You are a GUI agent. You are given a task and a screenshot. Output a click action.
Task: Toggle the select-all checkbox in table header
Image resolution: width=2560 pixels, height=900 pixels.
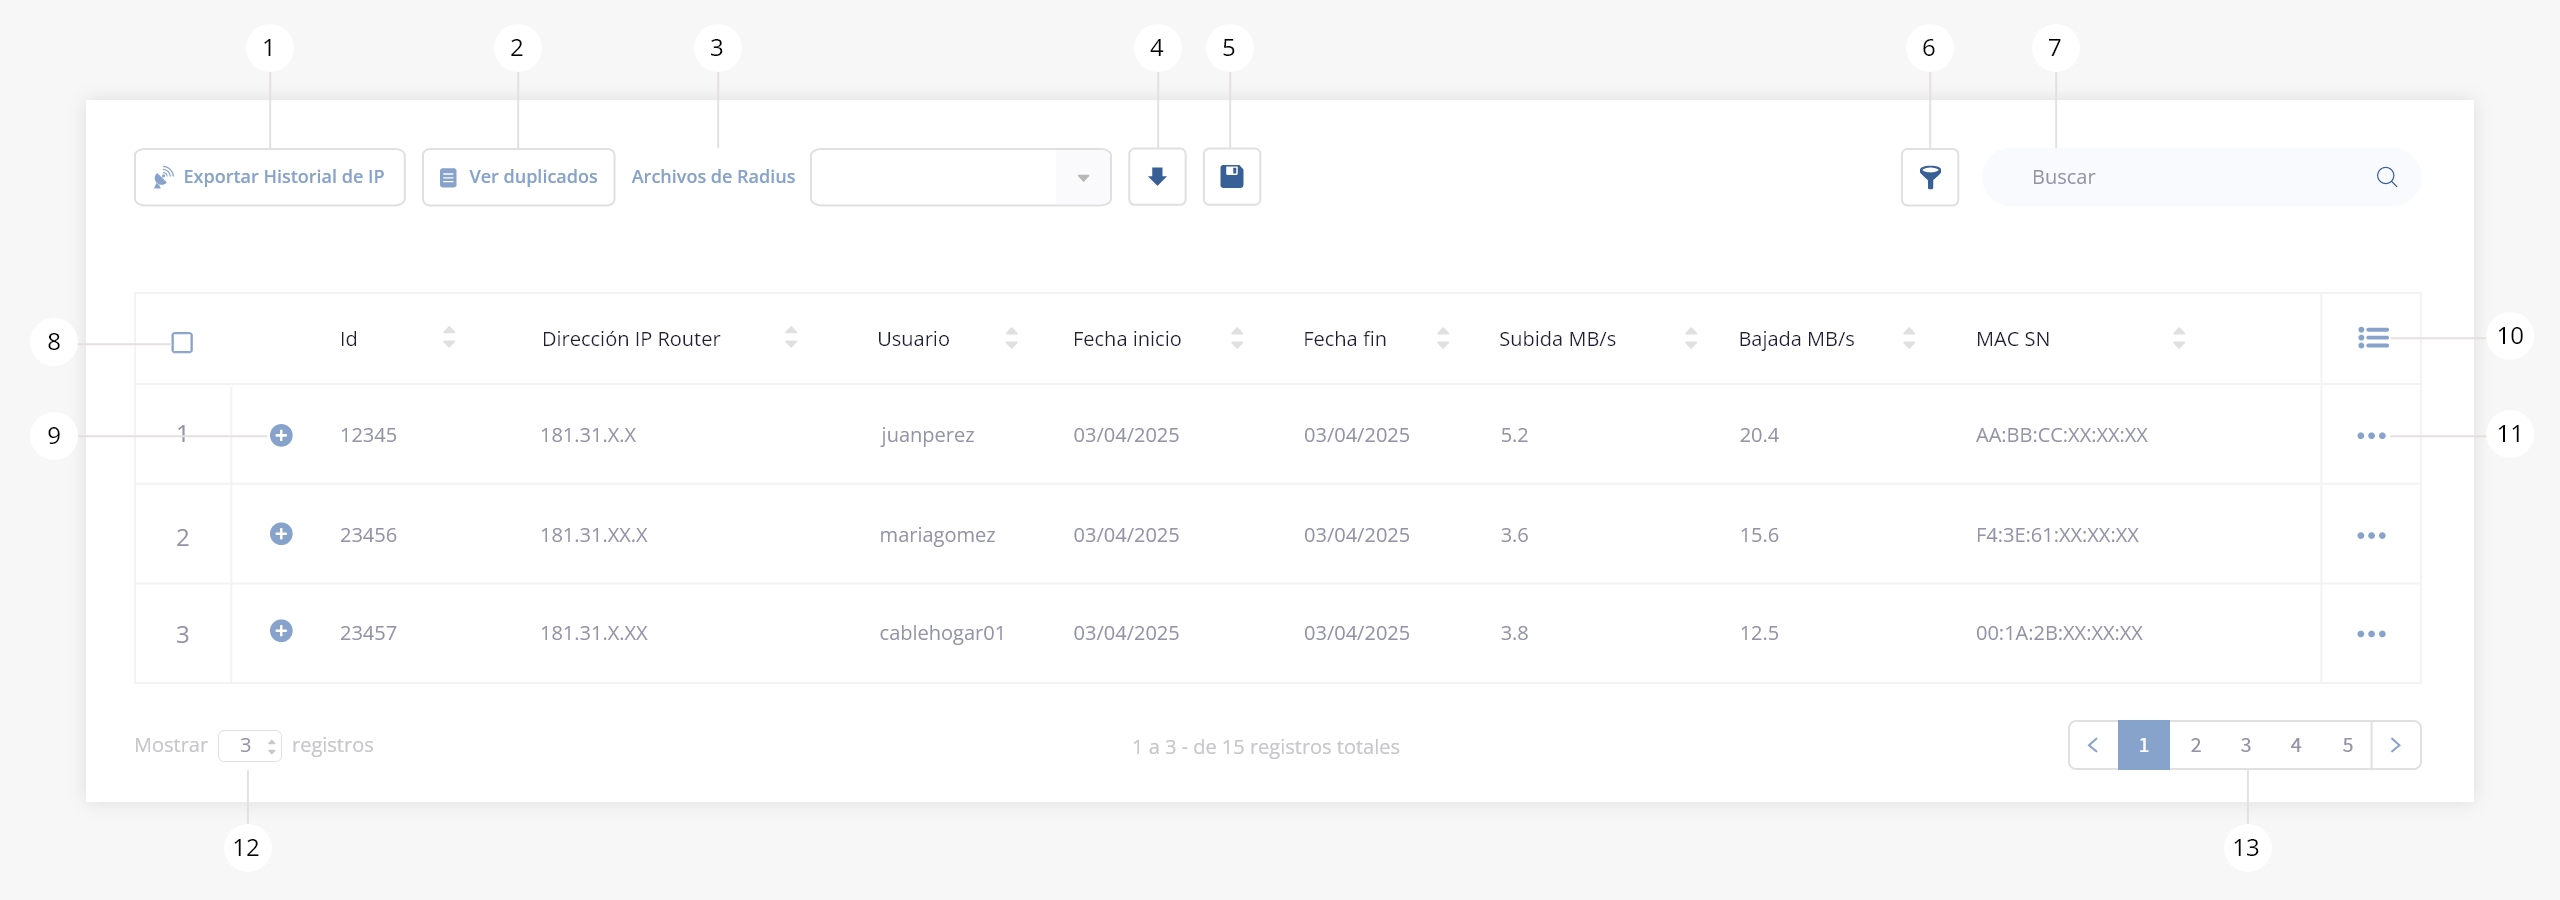pyautogui.click(x=182, y=343)
